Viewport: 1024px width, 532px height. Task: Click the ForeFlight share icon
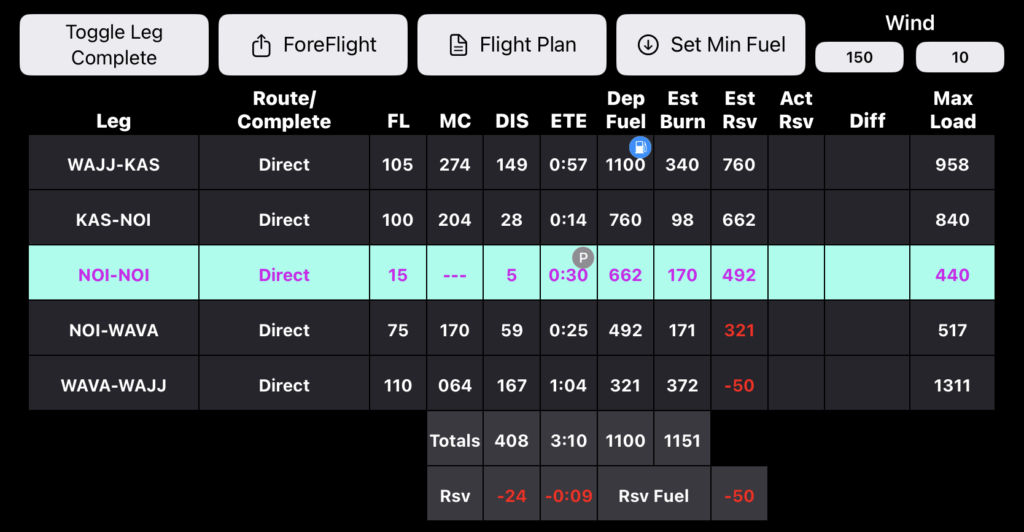[x=261, y=45]
